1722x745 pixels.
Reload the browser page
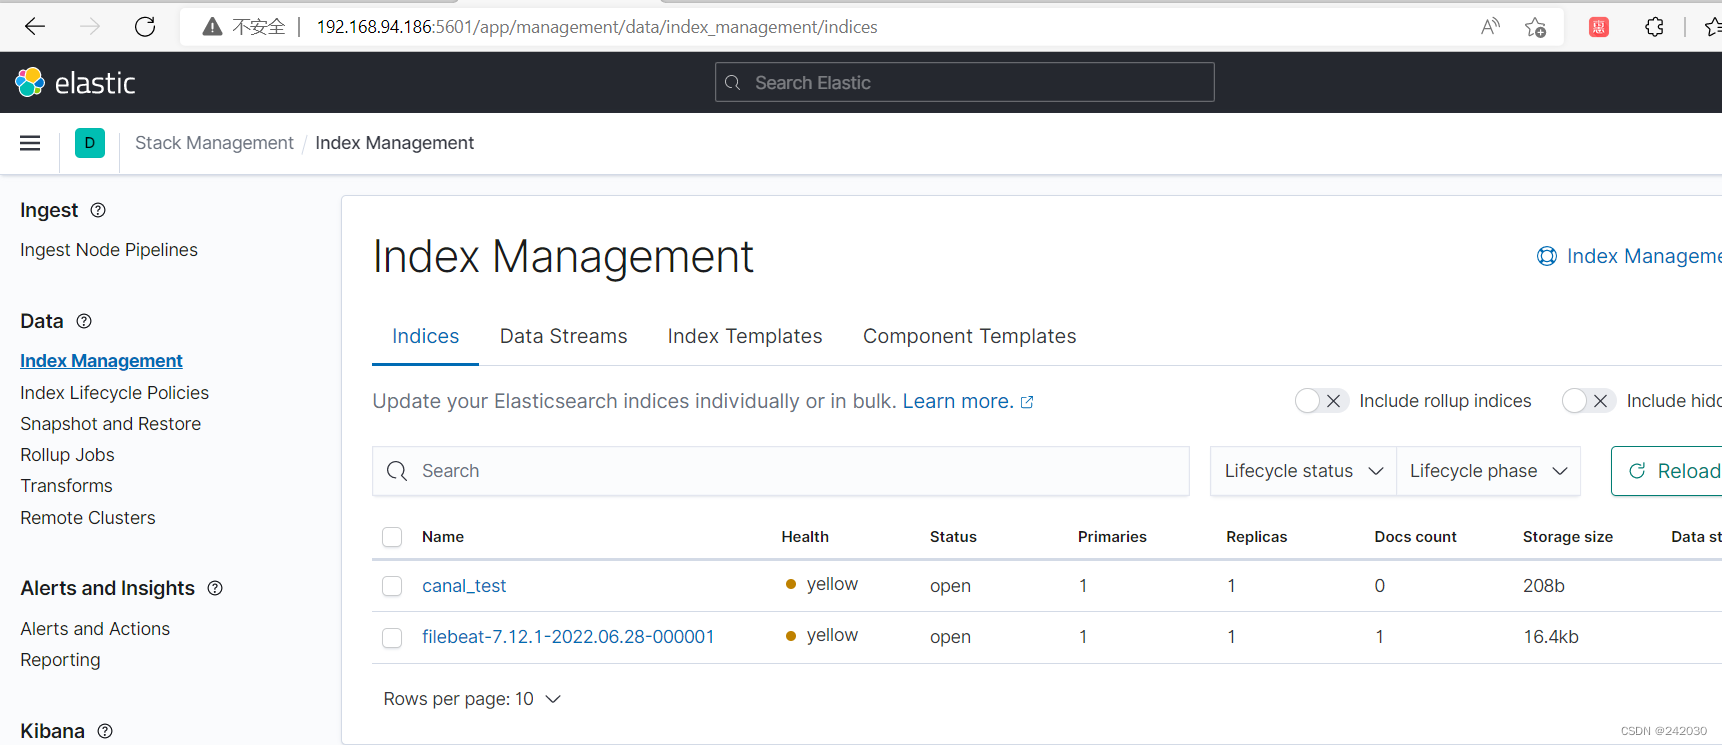(x=145, y=27)
